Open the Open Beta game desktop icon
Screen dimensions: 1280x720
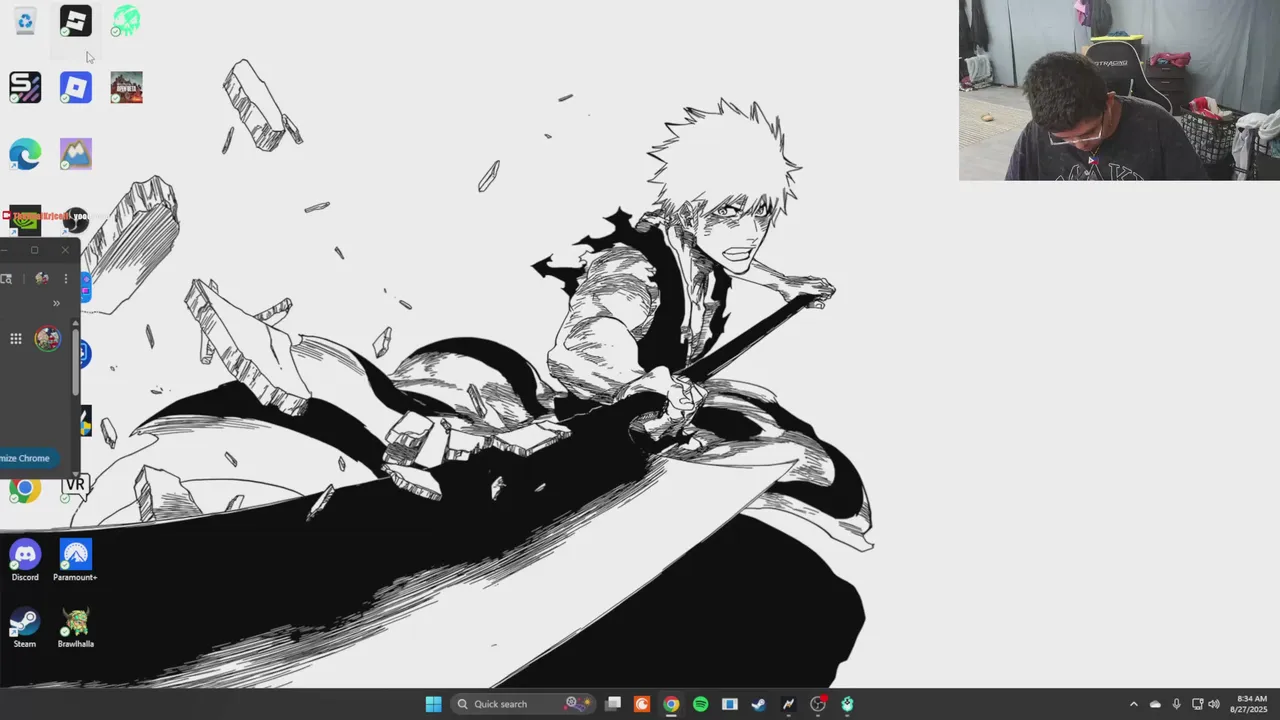click(x=126, y=87)
